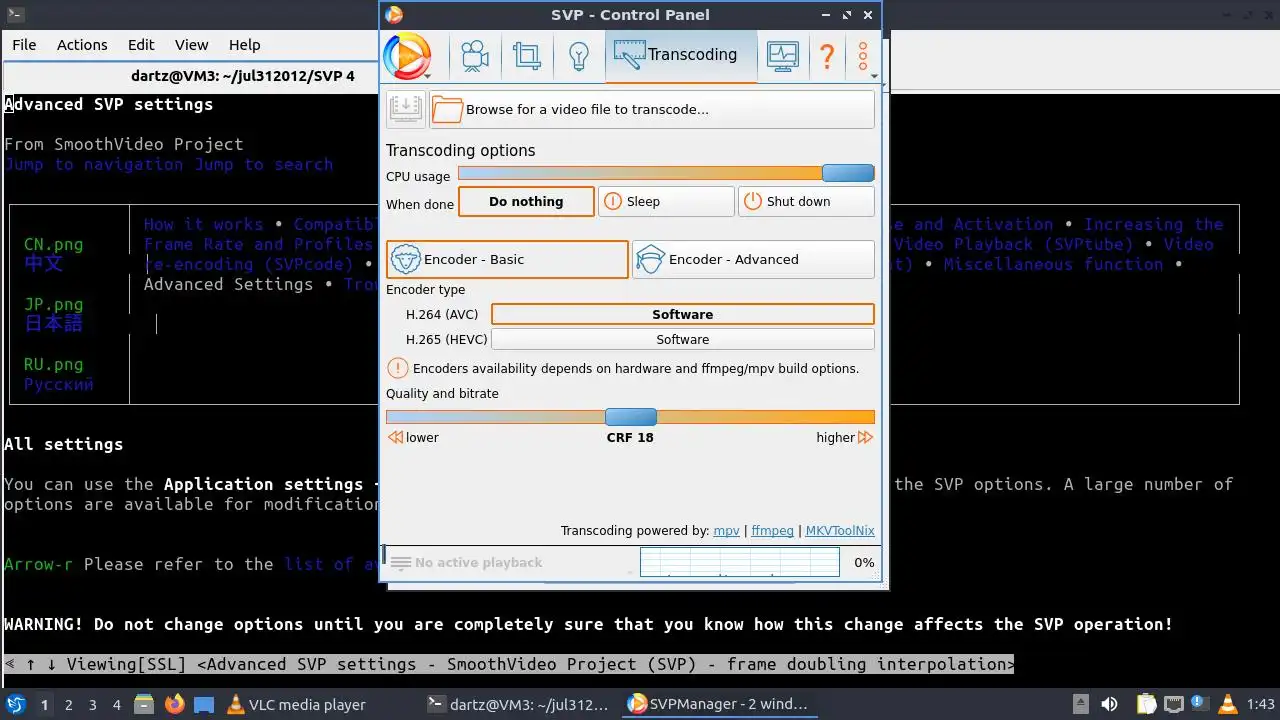Choose H.264 (AVC) Software encoder
This screenshot has width=1280, height=720.
click(x=683, y=314)
